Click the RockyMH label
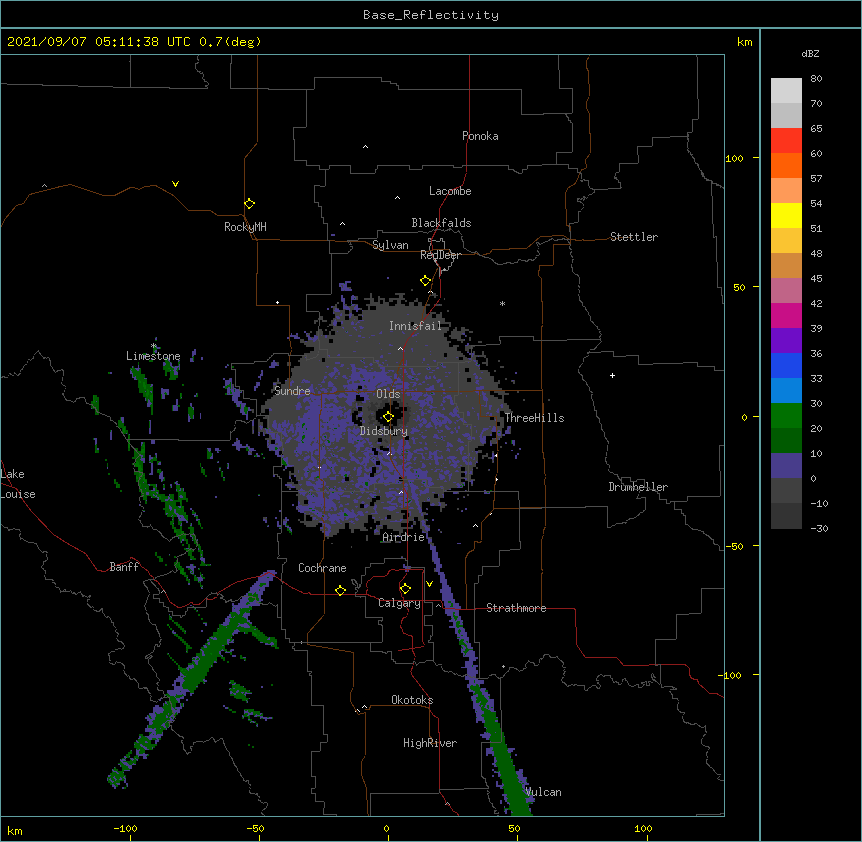 pyautogui.click(x=245, y=227)
